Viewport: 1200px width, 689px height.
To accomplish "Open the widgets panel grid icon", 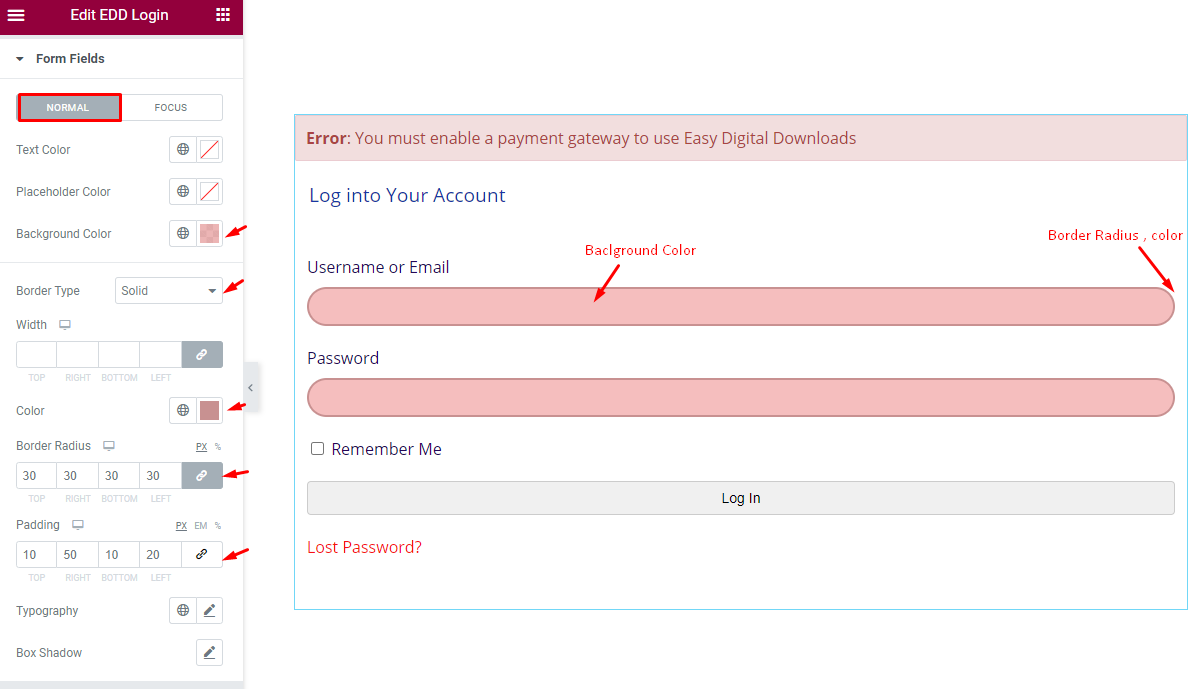I will pyautogui.click(x=222, y=16).
